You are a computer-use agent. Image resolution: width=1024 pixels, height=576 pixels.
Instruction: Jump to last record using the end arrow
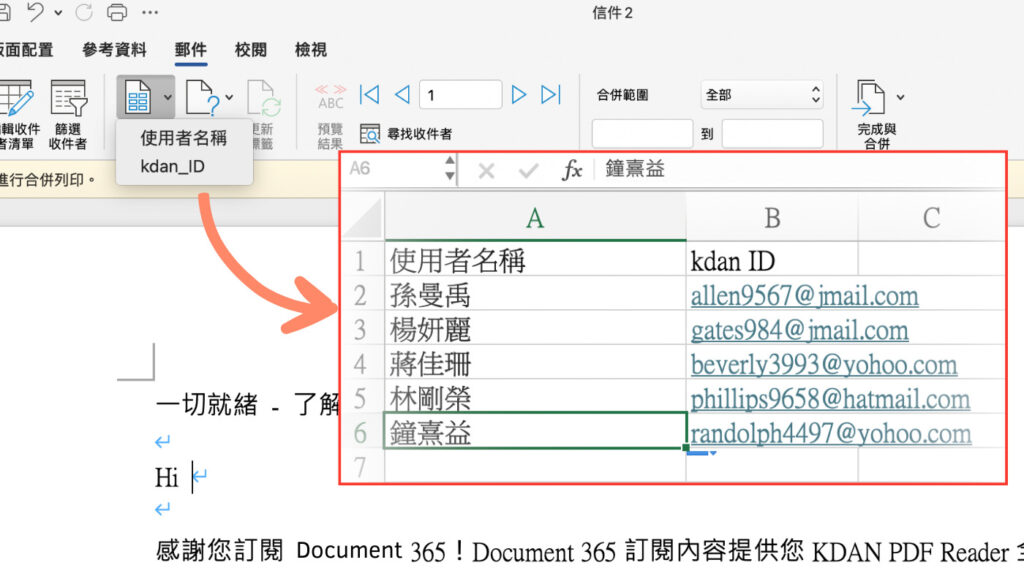[550, 93]
